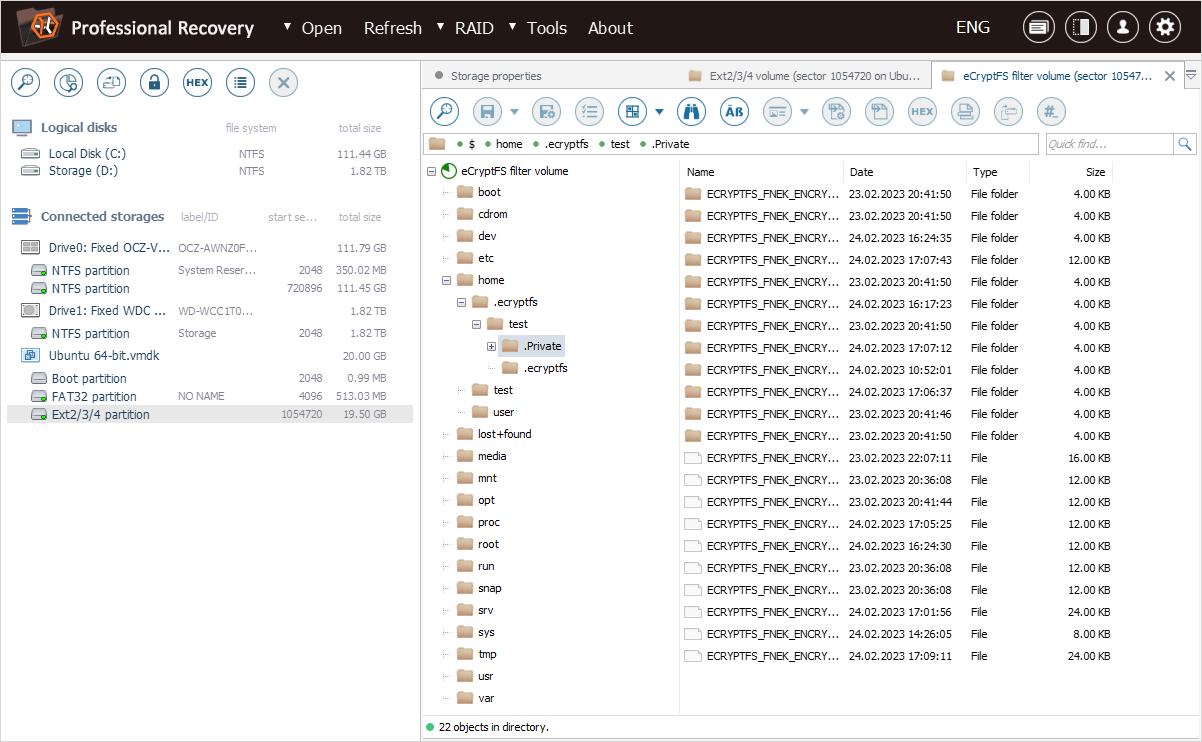Click the binoculars find icon in file toolbar
The width and height of the screenshot is (1202, 742).
(691, 112)
